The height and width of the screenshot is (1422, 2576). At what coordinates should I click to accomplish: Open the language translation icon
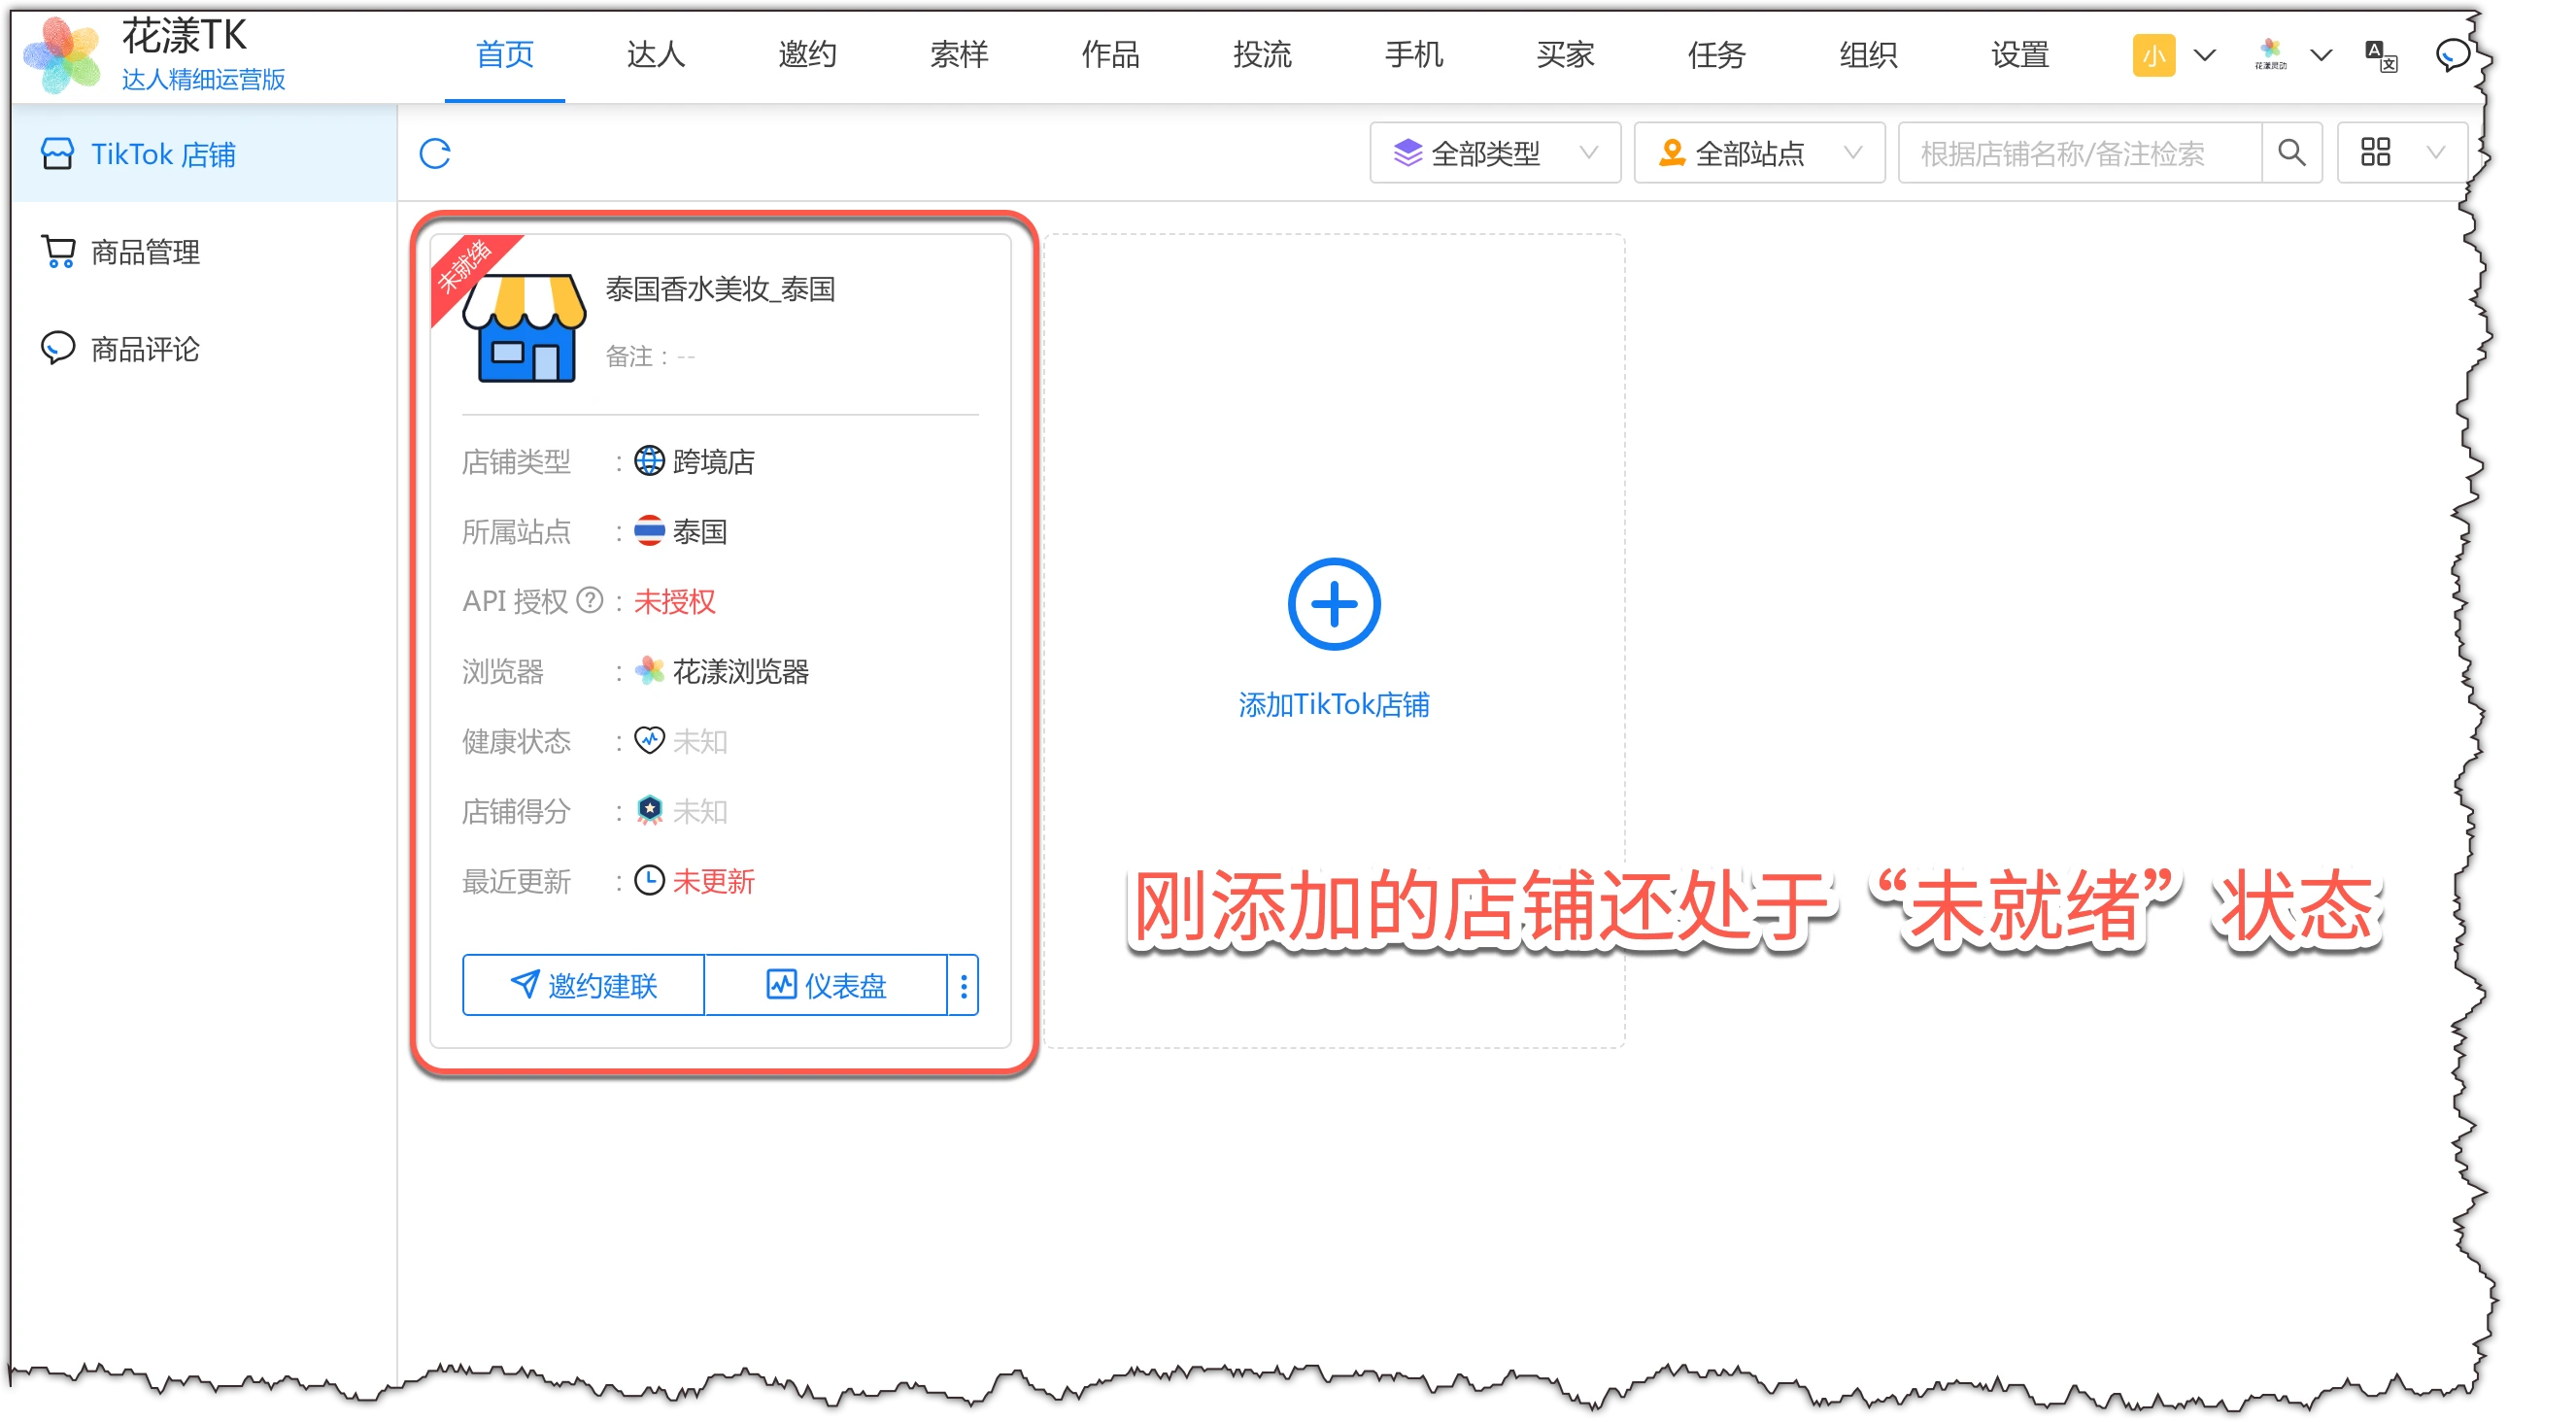(x=2381, y=56)
